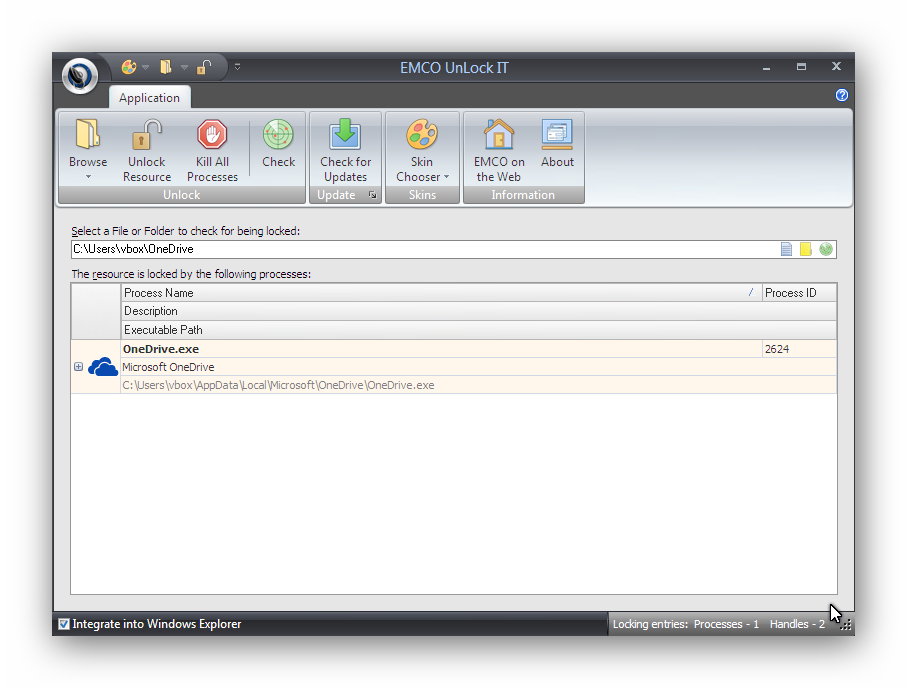Screen dimensions: 907x688
Task: Select process ID 2624 cell
Action: click(x=799, y=349)
